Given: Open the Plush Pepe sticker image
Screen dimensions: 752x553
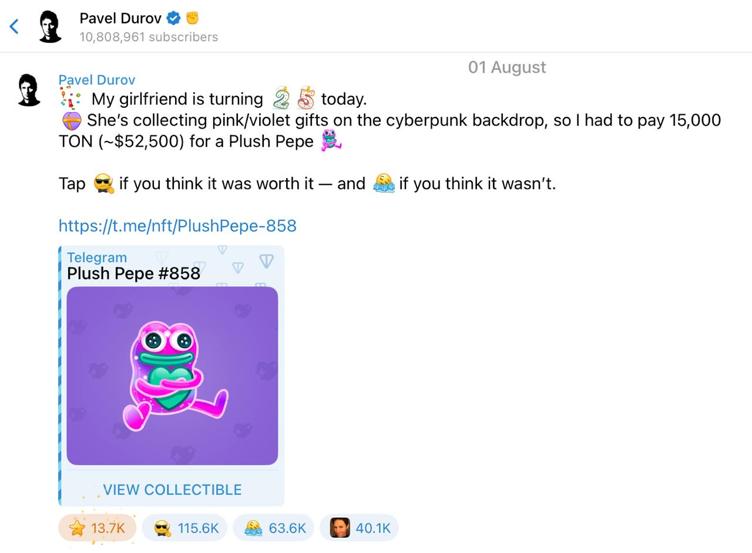Looking at the screenshot, I should (x=172, y=375).
